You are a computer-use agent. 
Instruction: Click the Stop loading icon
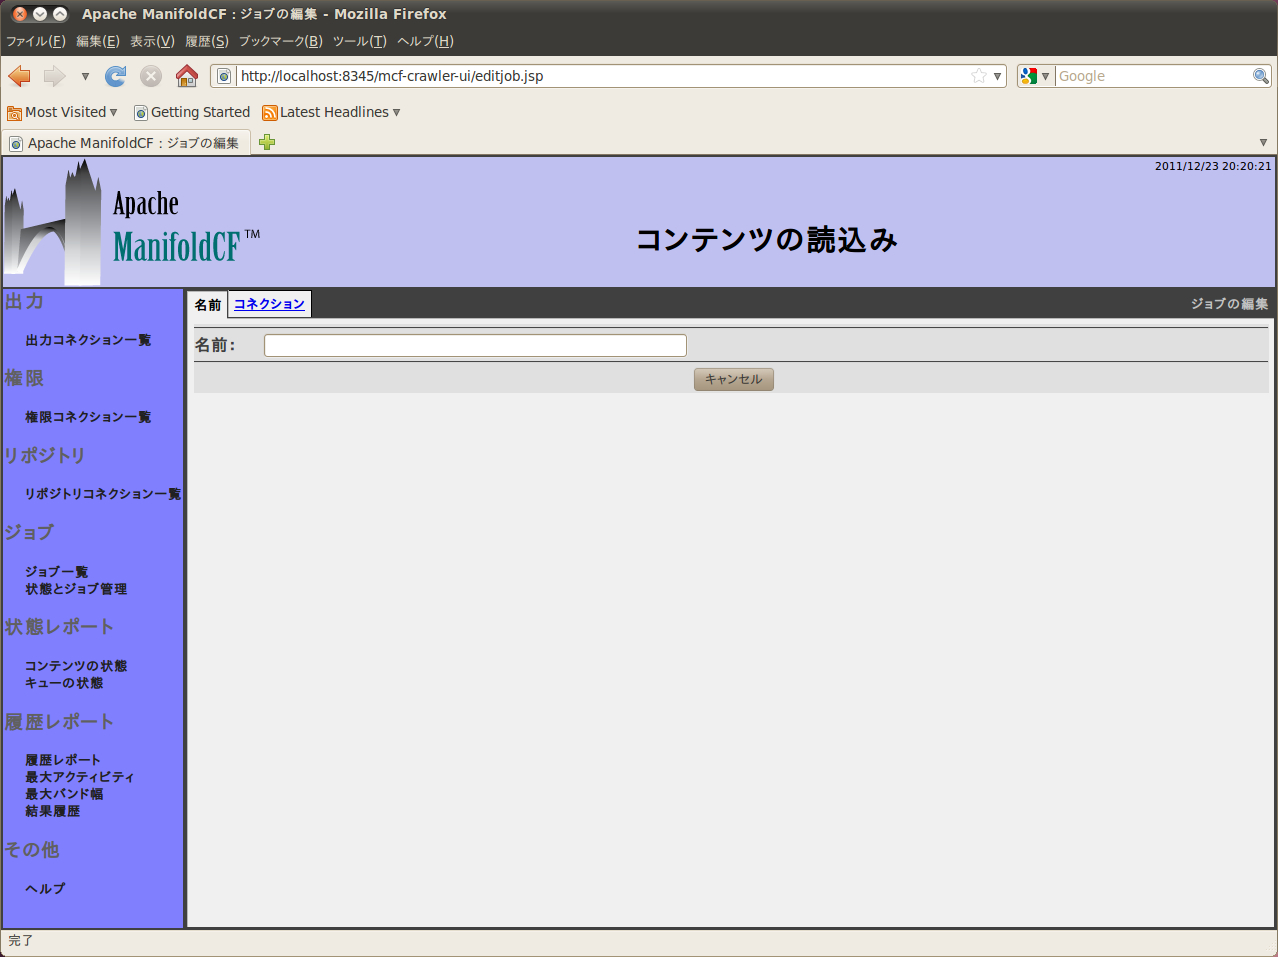coord(151,76)
